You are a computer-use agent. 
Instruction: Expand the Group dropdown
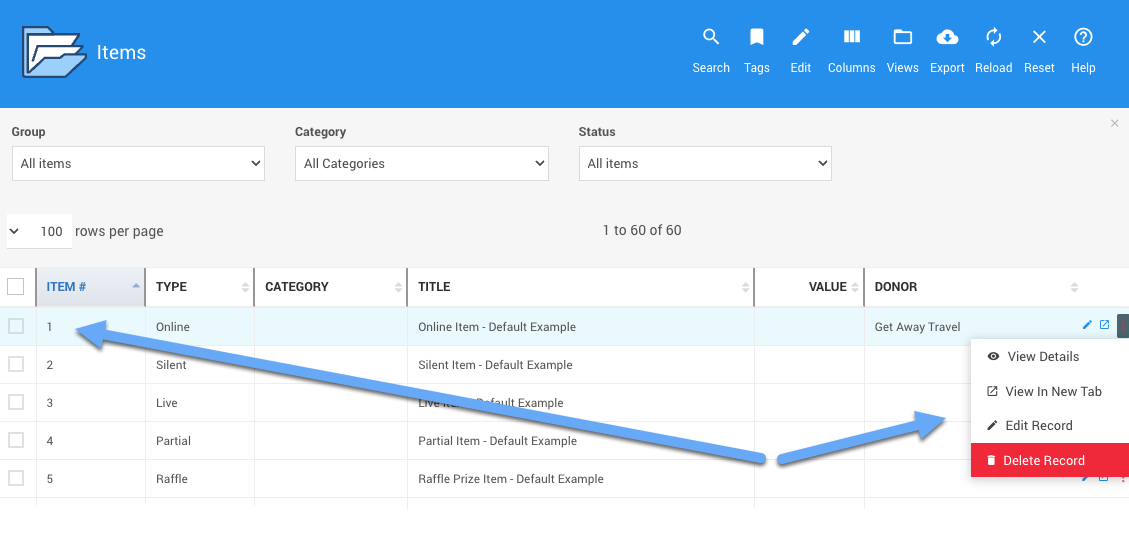[138, 163]
